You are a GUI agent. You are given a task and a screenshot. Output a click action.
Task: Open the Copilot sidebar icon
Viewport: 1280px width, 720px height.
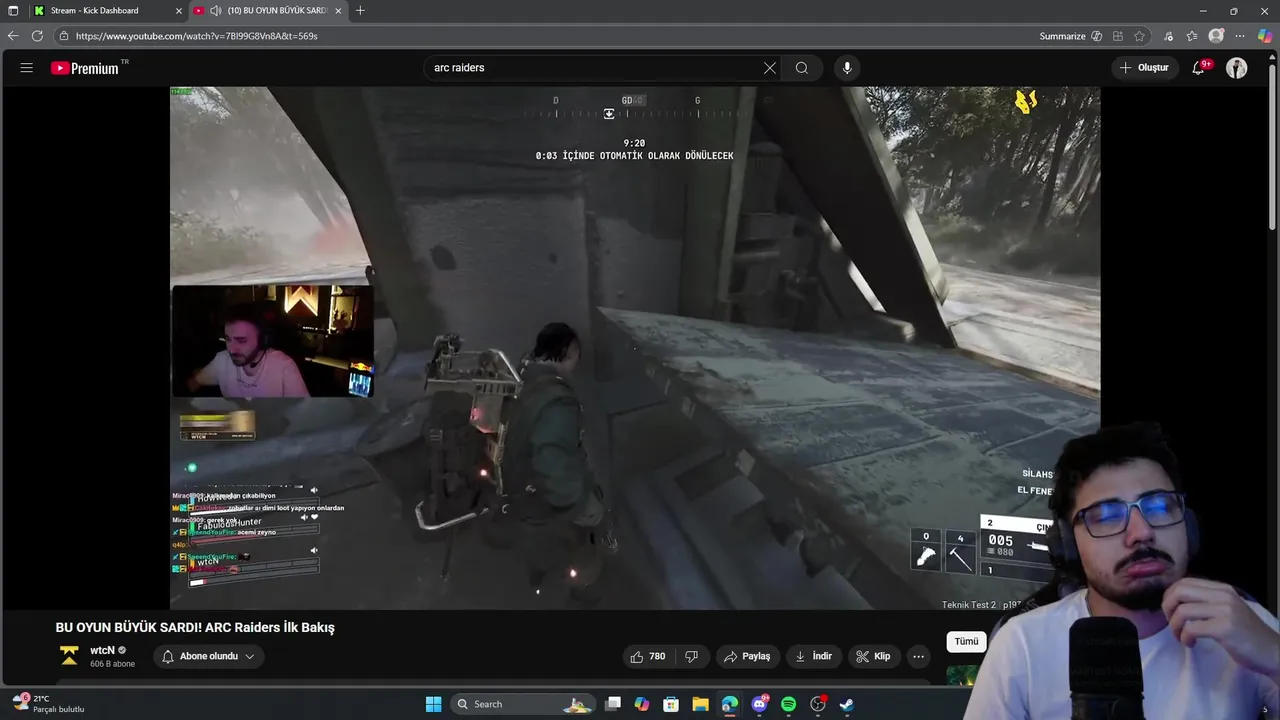click(1265, 36)
